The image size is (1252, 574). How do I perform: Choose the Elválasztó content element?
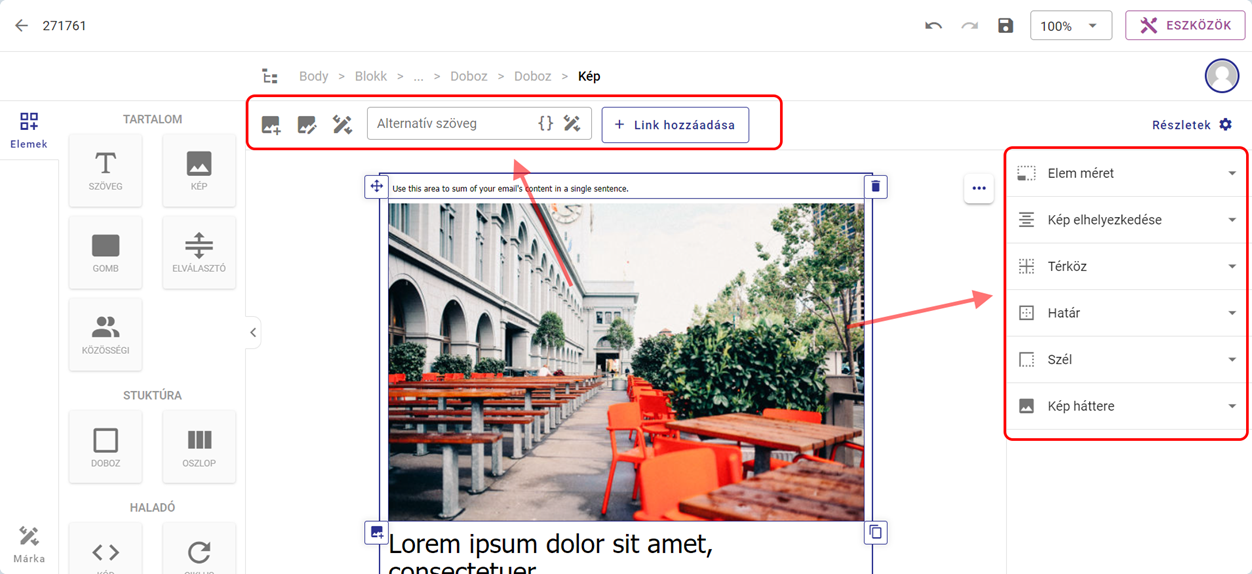[x=199, y=253]
